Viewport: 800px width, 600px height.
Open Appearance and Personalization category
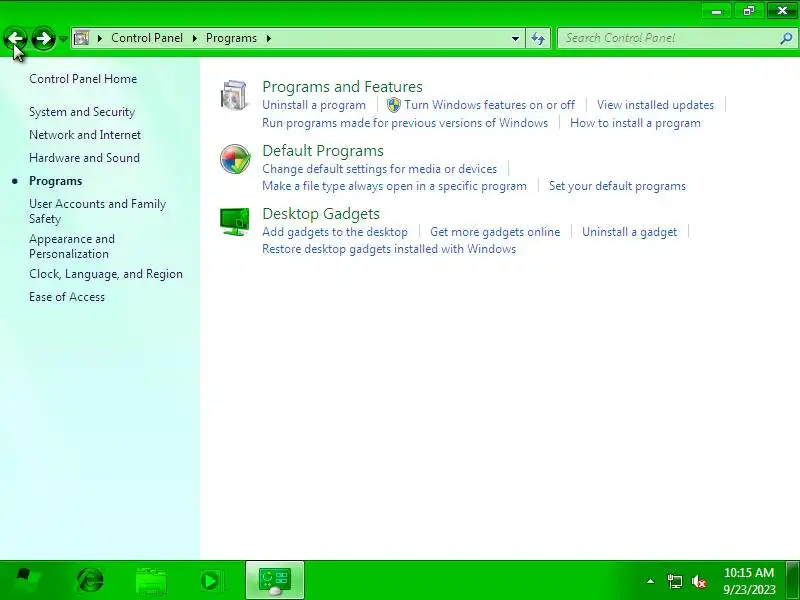pyautogui.click(x=72, y=246)
